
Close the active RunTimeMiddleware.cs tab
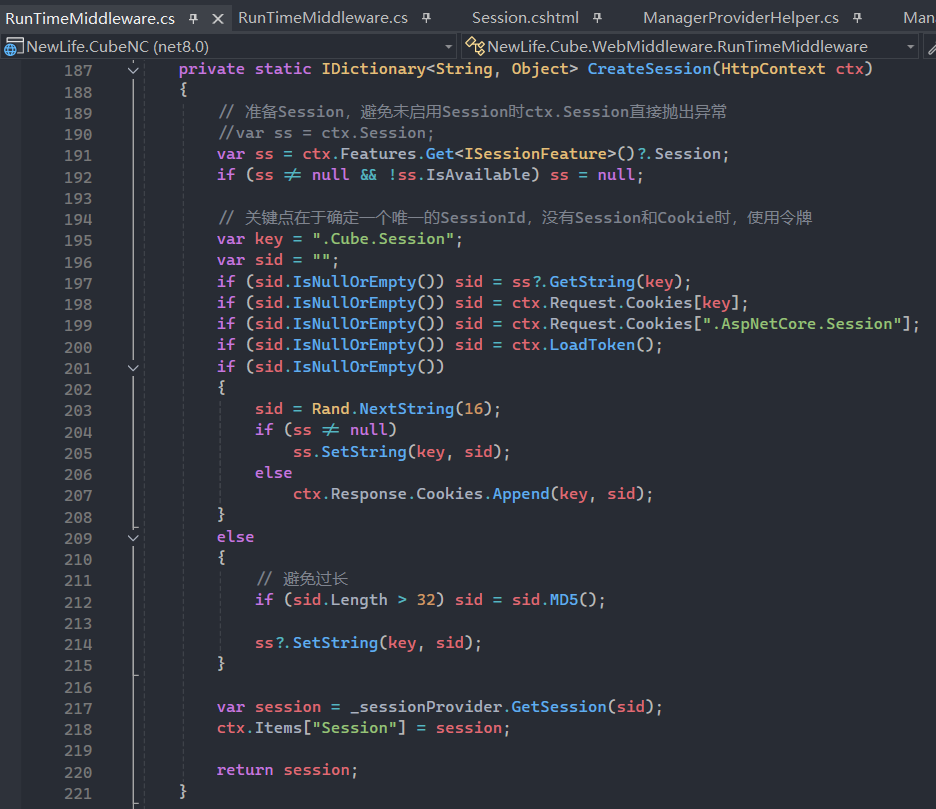[x=218, y=18]
